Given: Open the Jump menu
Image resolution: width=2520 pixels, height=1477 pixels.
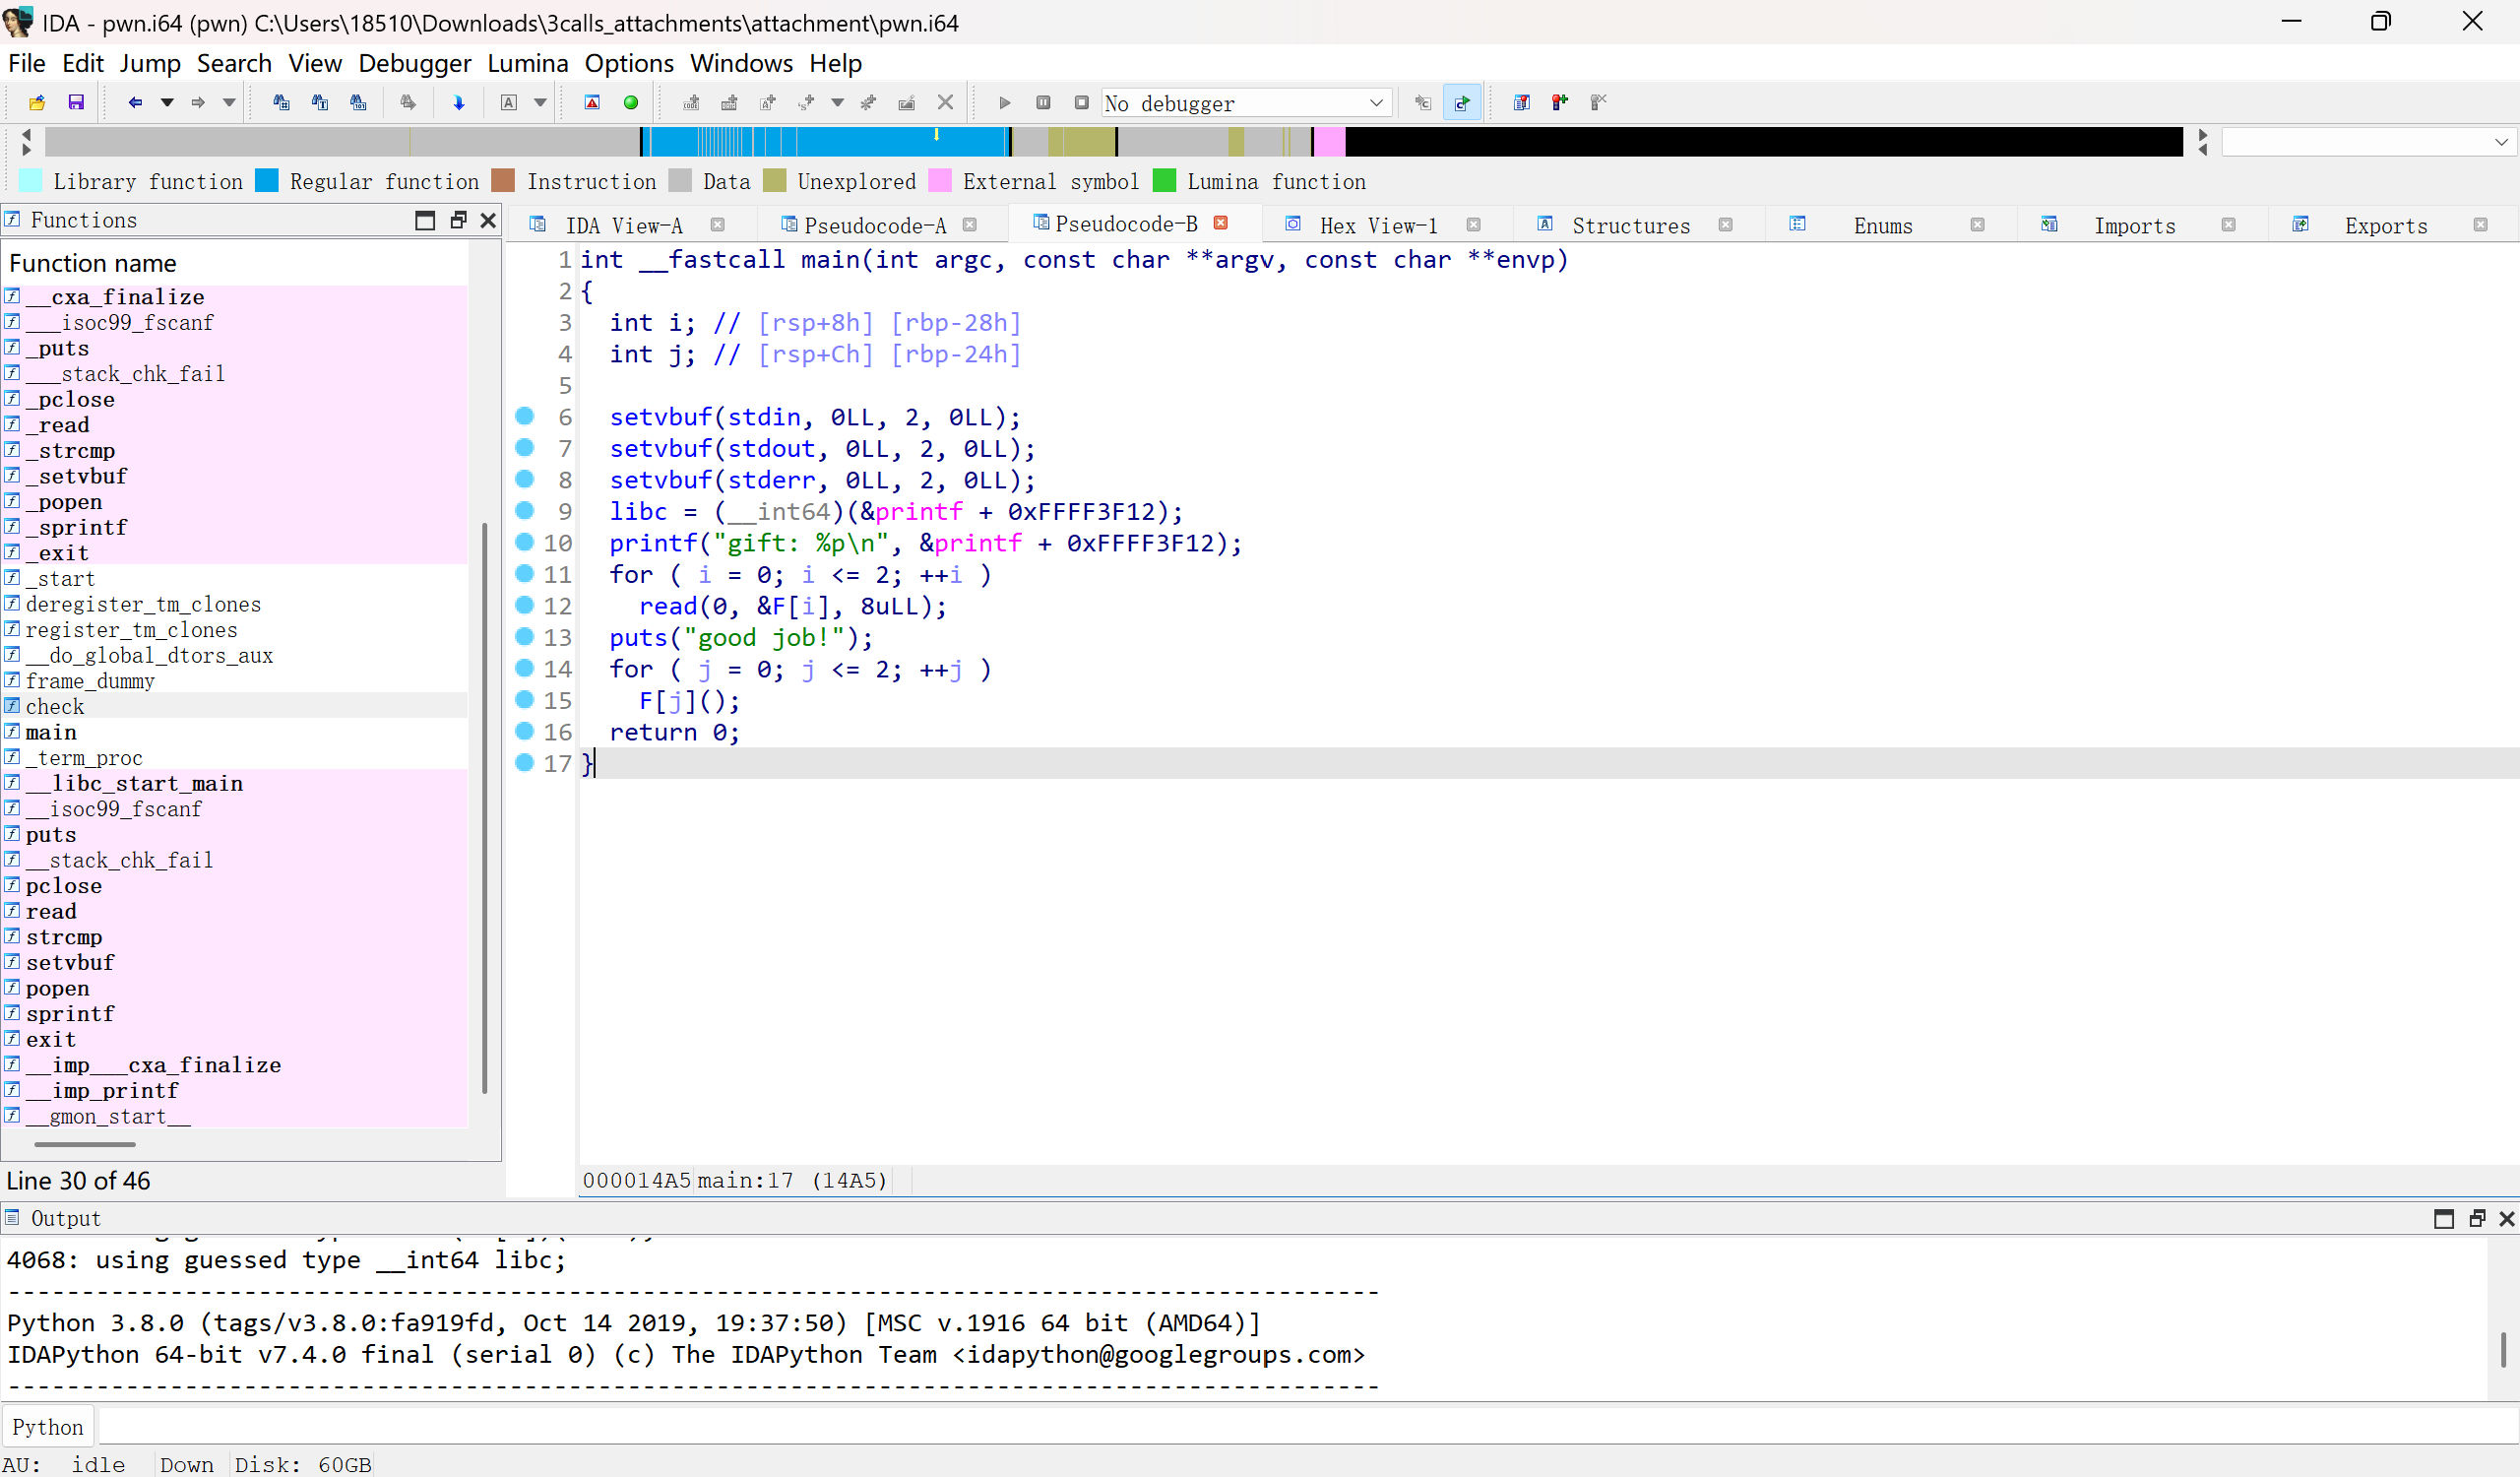Looking at the screenshot, I should (150, 63).
